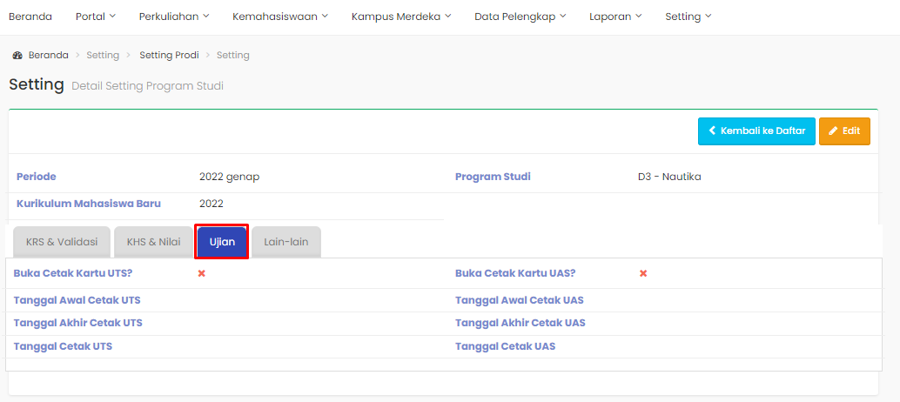
Task: Go to Beranda in the top navigation
Action: point(30,16)
